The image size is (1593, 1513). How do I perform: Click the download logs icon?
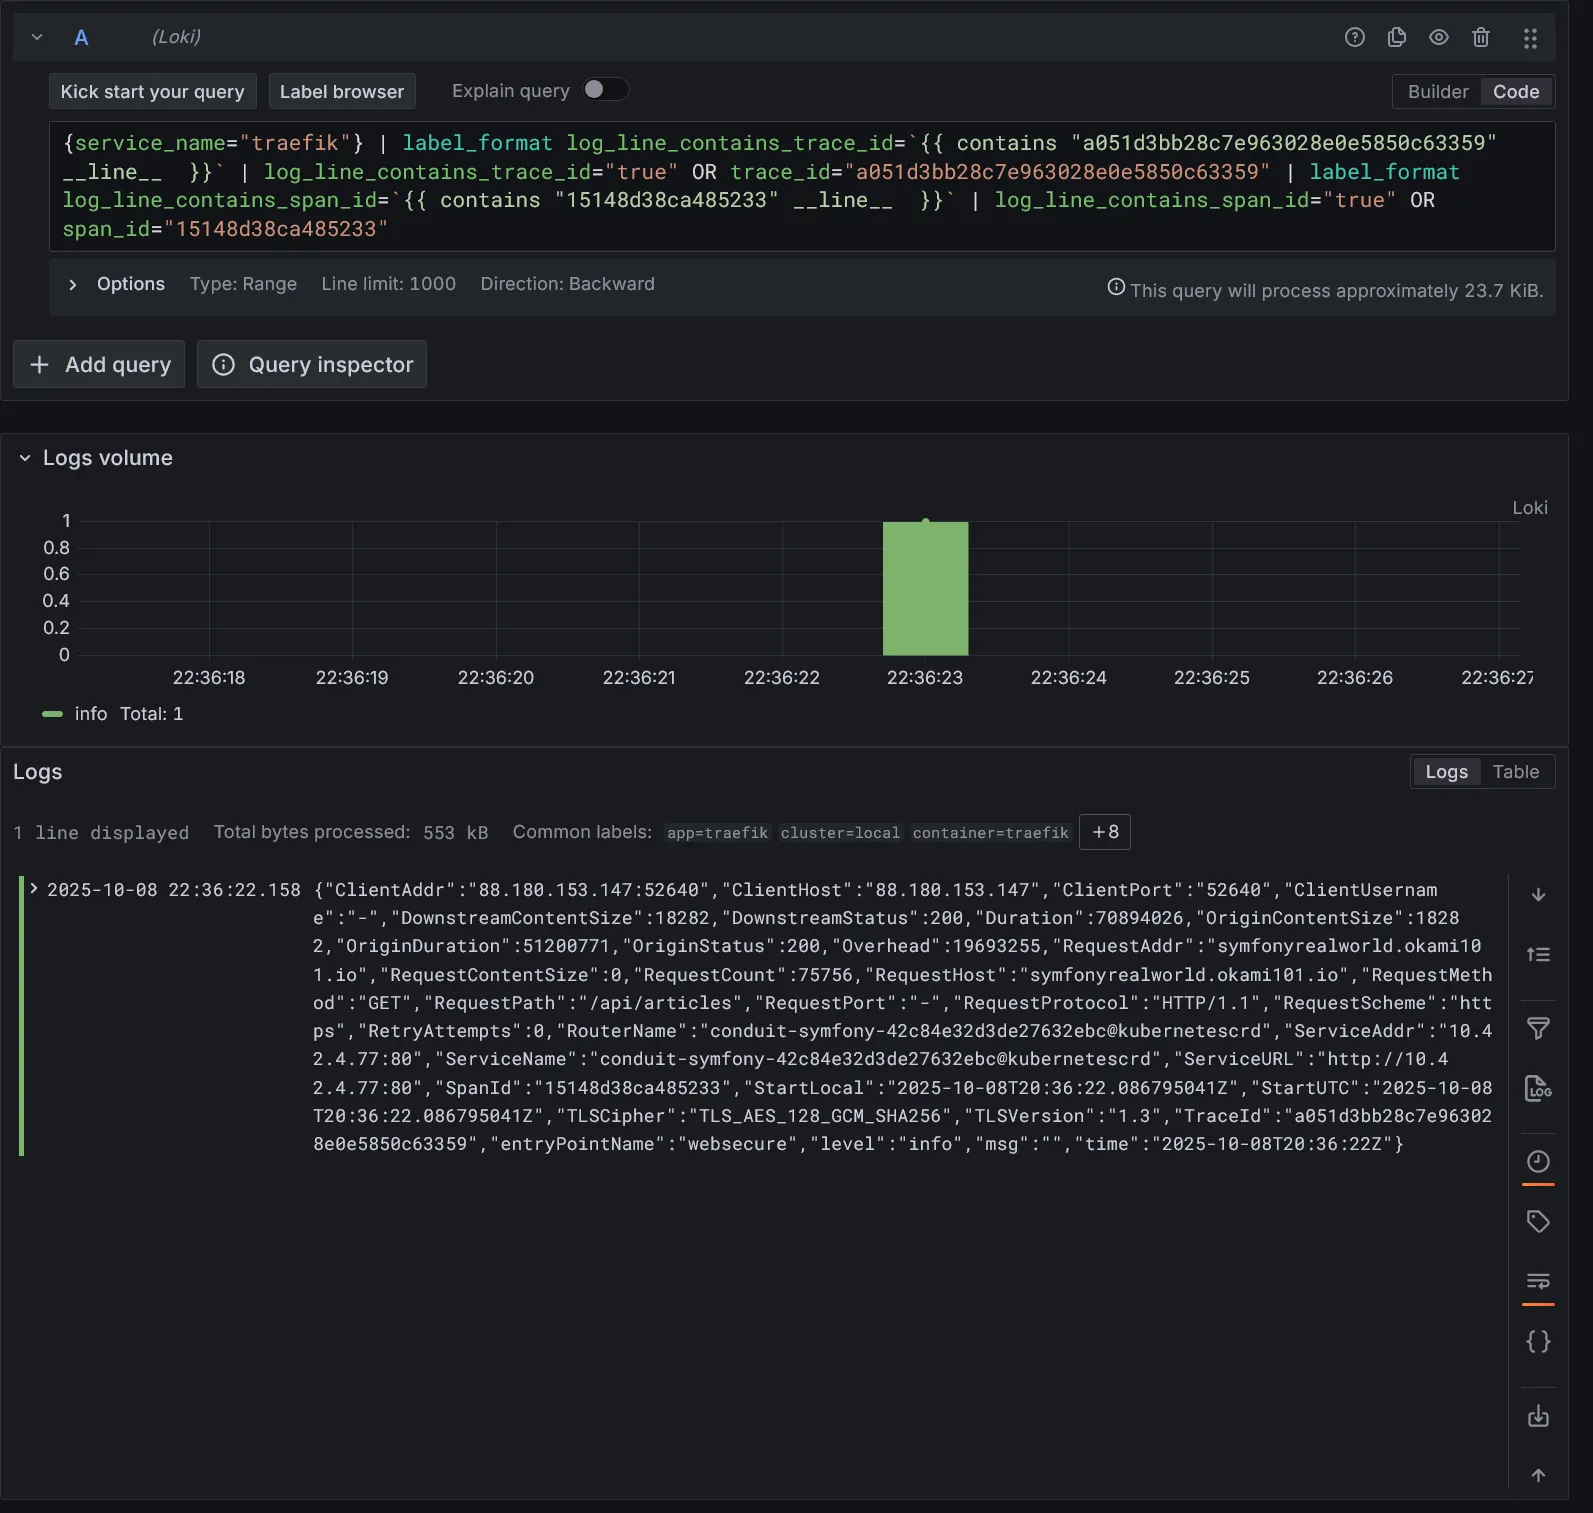tap(1538, 1416)
